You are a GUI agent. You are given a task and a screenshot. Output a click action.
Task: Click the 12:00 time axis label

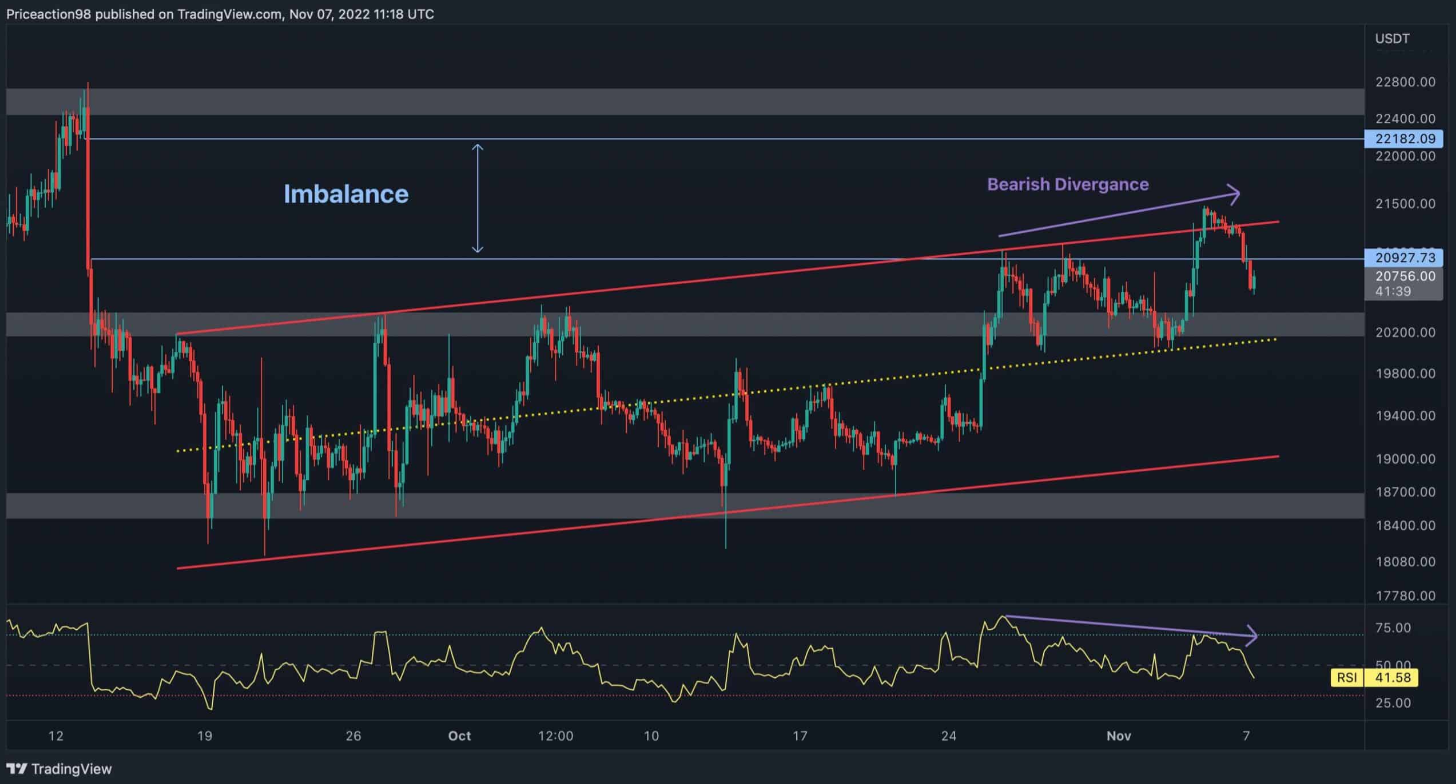pos(556,736)
